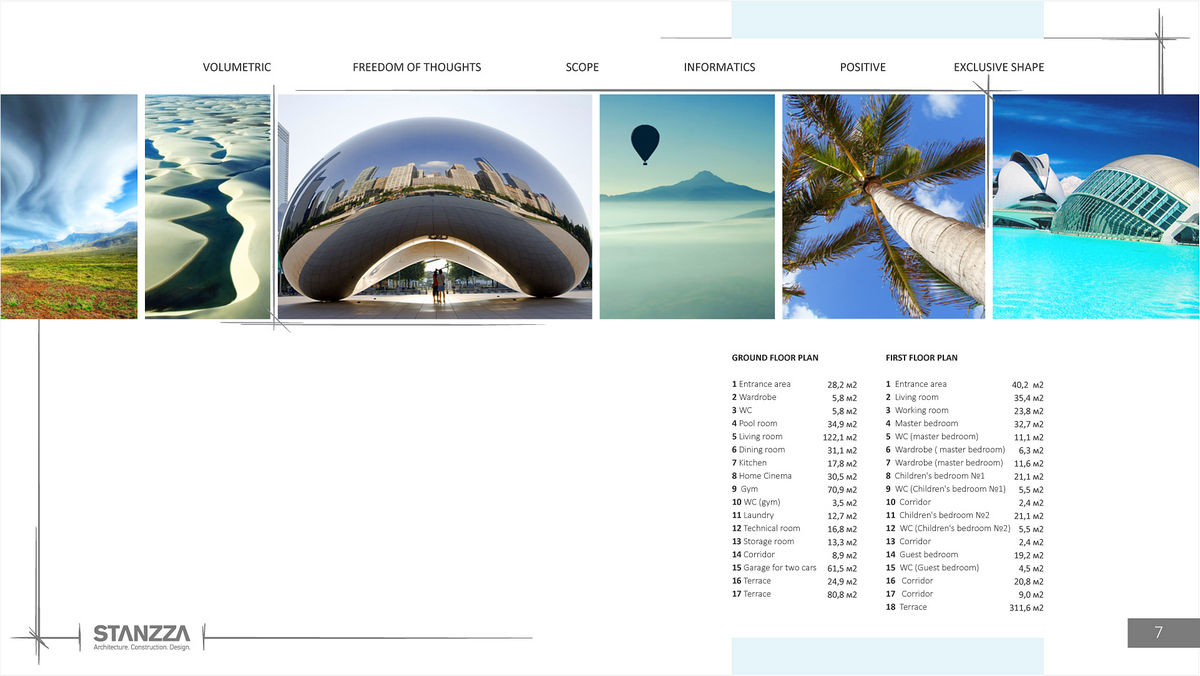Viewport: 1200px width, 676px height.
Task: Click the EXCLUSIVE SHAPE heading
Action: tap(999, 67)
